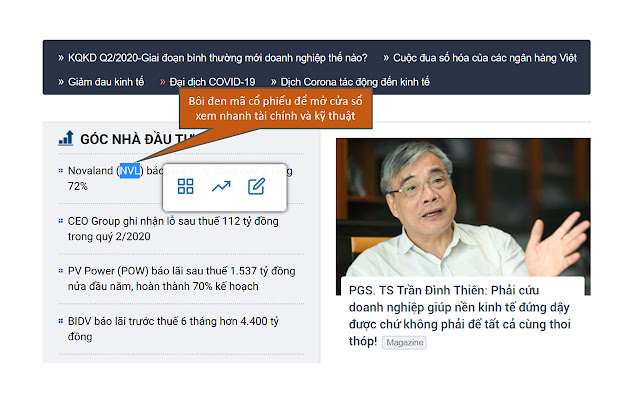Click the edit note icon in popup
640x400 pixels.
(x=256, y=186)
